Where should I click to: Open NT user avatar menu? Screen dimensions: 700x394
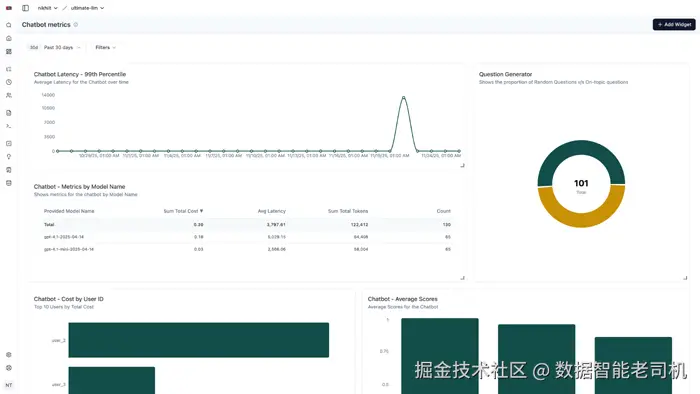[x=8, y=385]
